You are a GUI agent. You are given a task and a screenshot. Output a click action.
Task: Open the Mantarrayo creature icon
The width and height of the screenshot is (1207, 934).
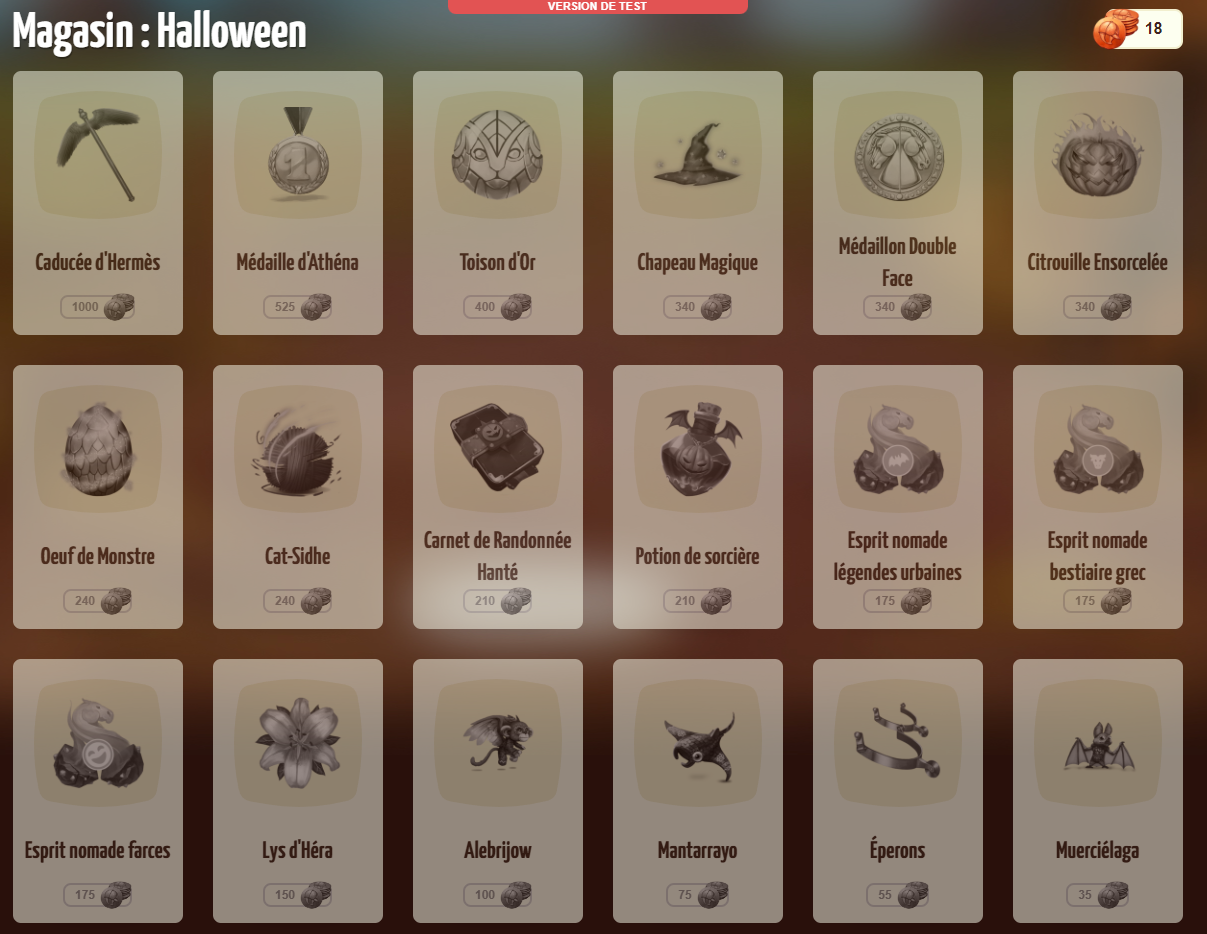[698, 743]
